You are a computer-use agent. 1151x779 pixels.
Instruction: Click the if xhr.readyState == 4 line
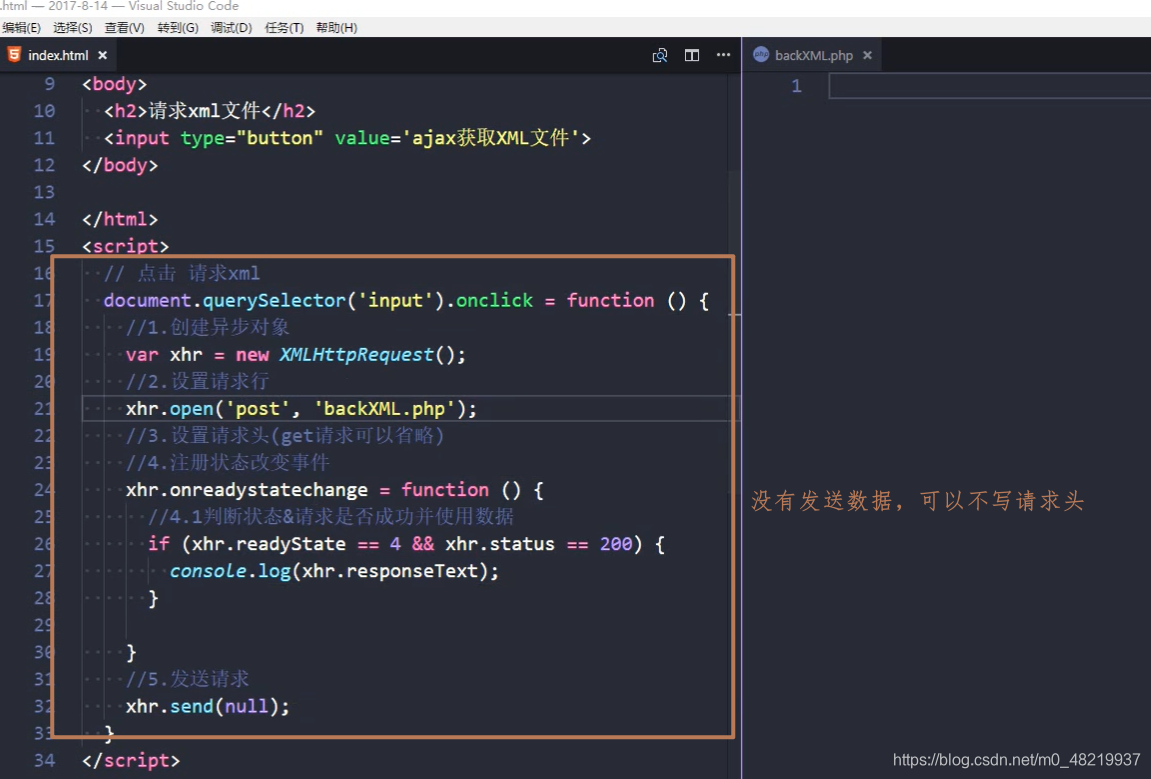click(406, 544)
